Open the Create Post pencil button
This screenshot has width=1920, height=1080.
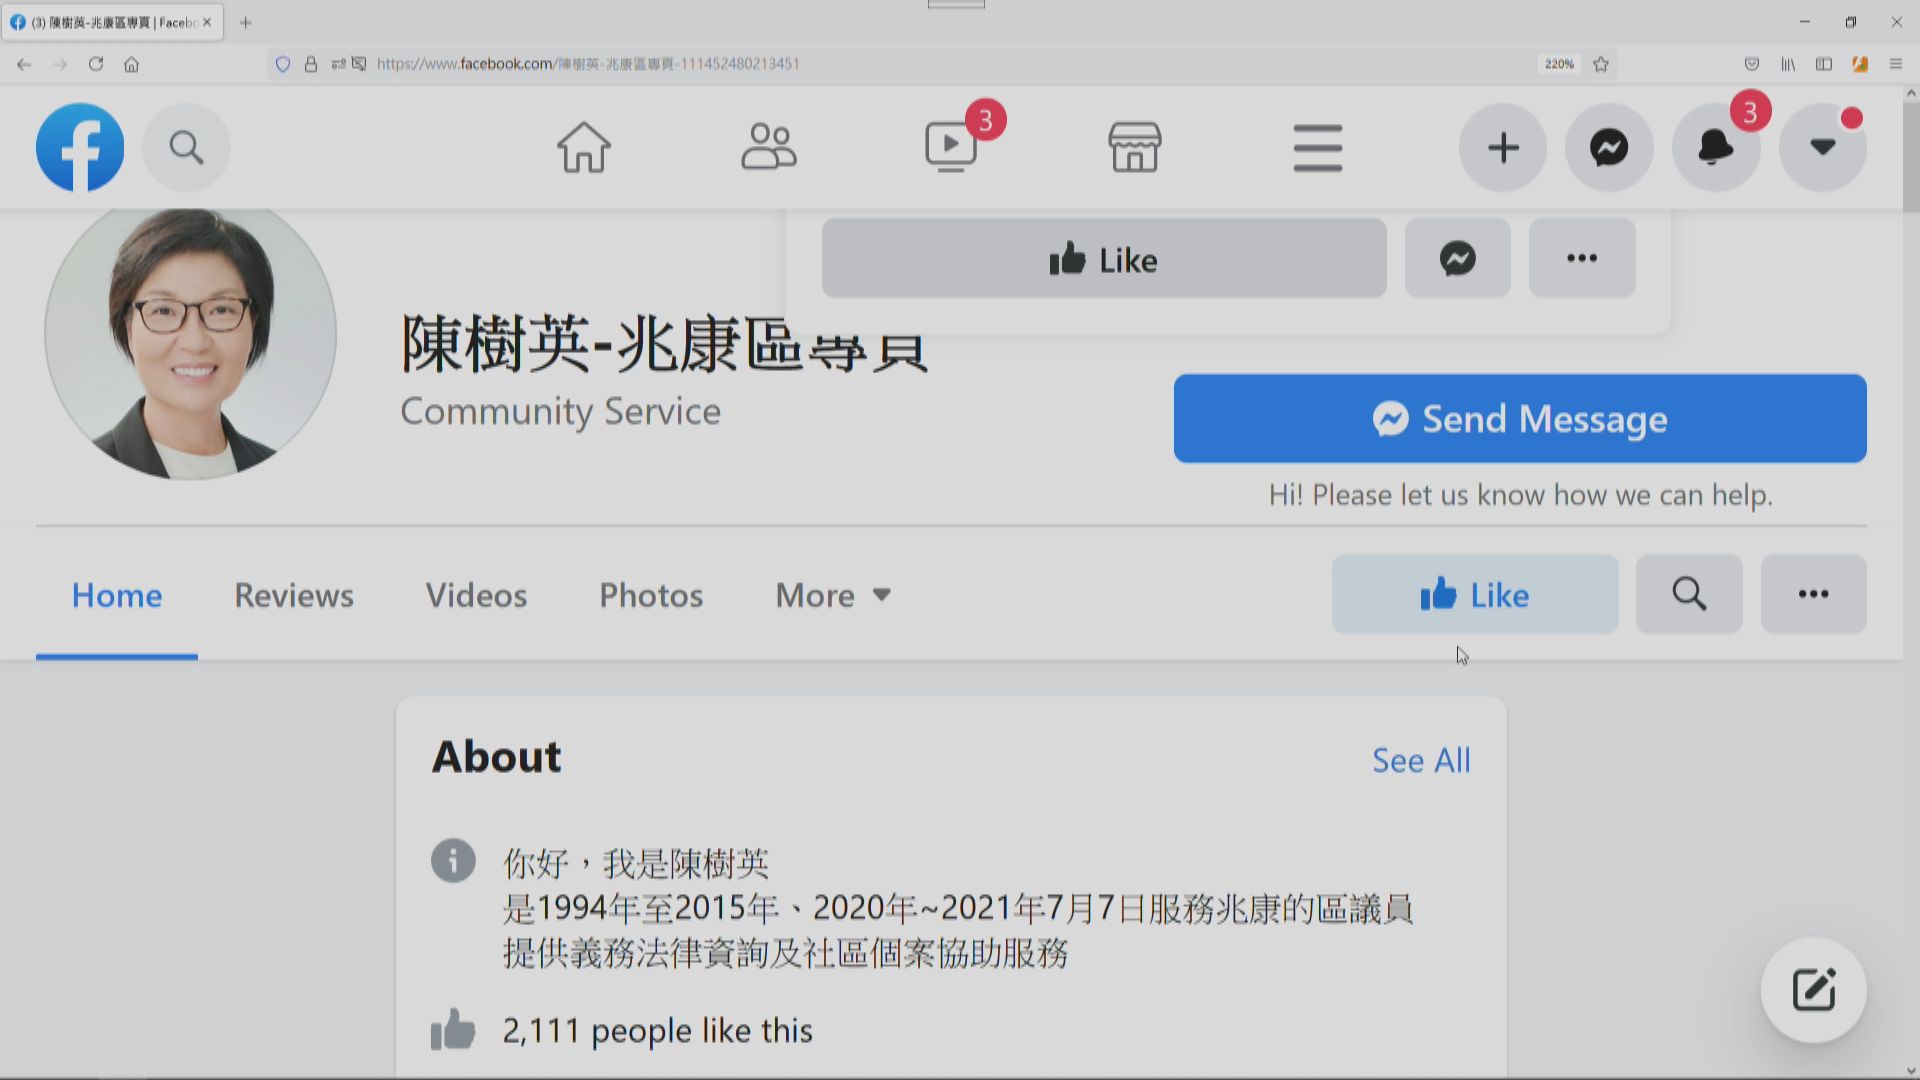coord(1813,990)
